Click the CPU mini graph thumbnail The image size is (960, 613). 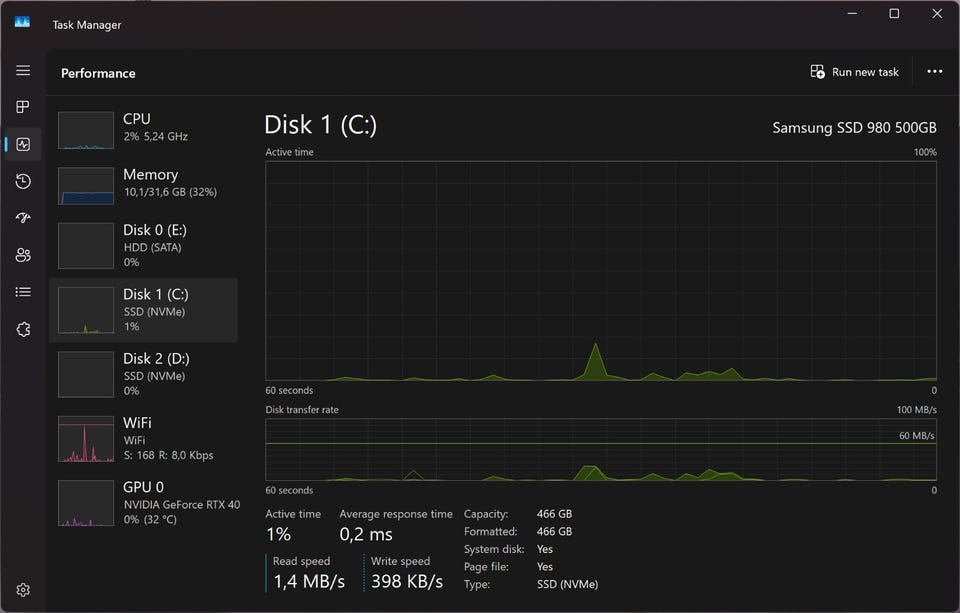coord(86,130)
